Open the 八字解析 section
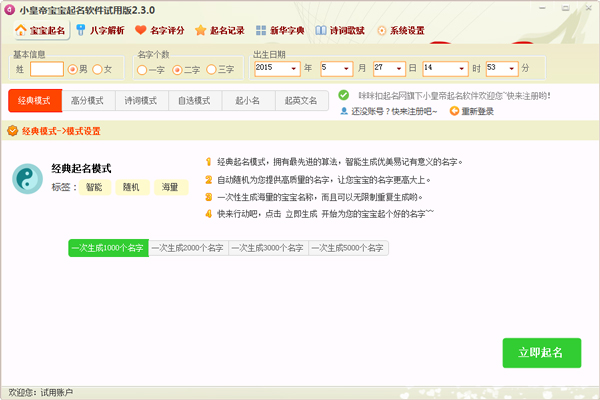This screenshot has width=600, height=400. point(100,30)
